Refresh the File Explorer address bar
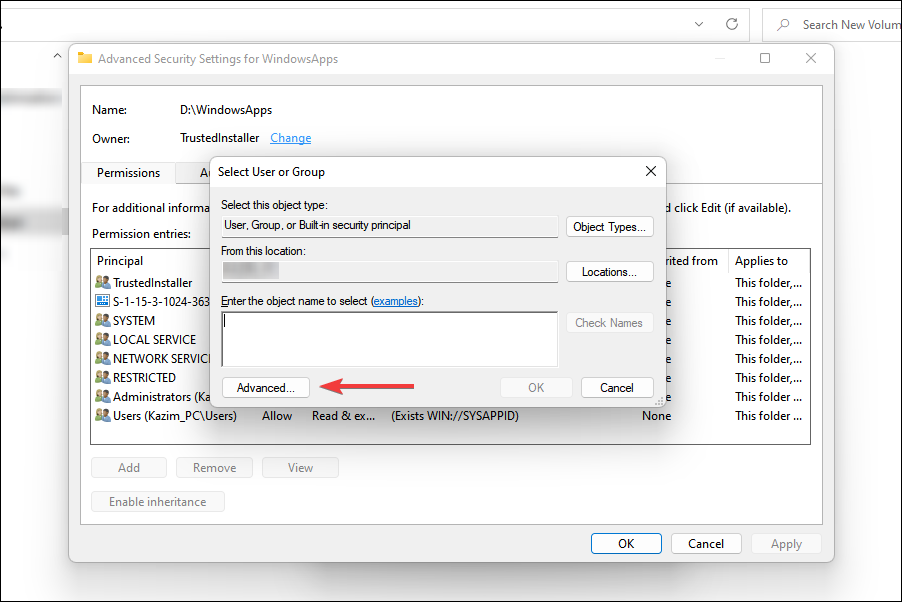This screenshot has width=902, height=602. click(732, 24)
